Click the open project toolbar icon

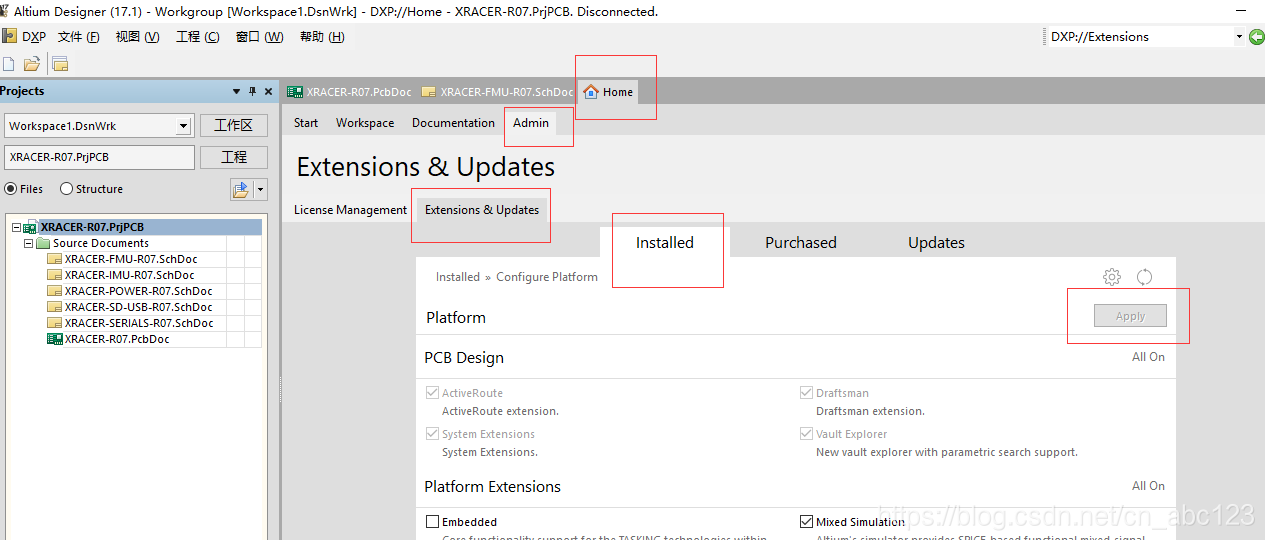60,64
